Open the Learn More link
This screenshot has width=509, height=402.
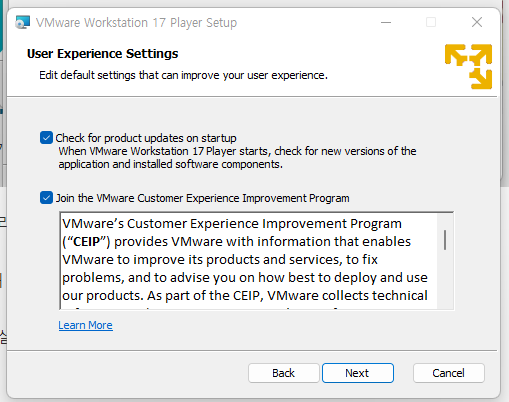tap(85, 325)
